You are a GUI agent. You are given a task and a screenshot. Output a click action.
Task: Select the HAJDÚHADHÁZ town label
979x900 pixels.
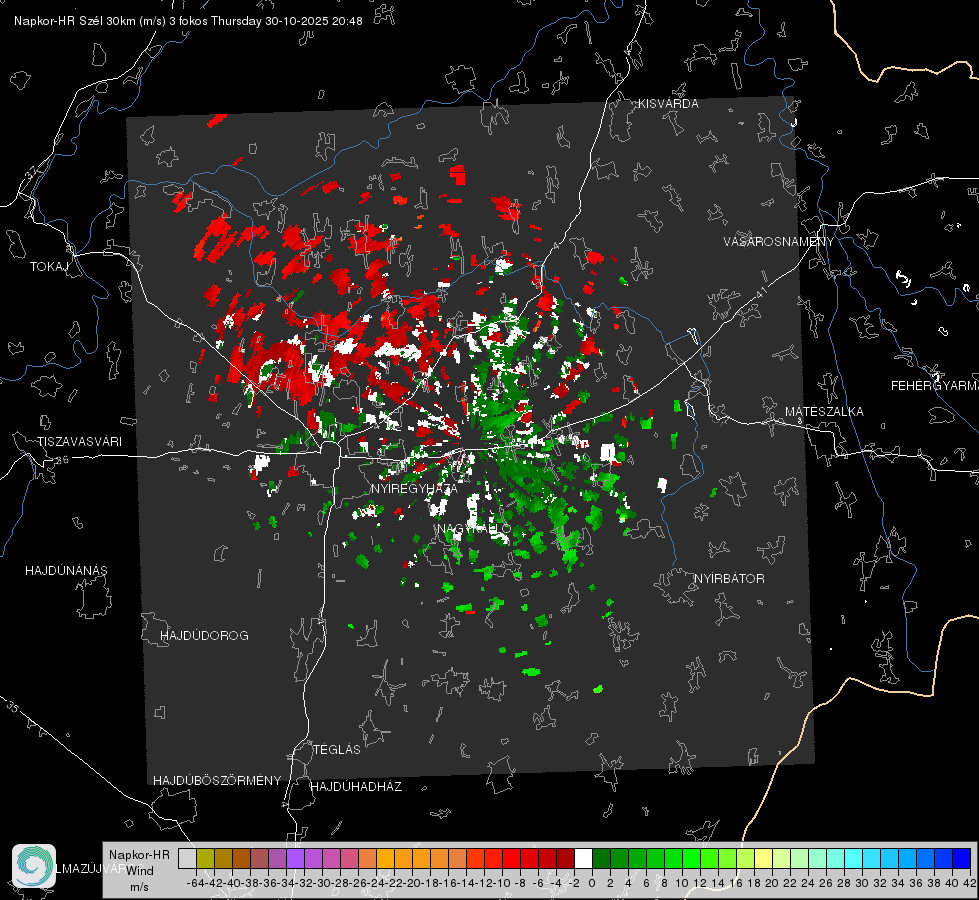[356, 787]
